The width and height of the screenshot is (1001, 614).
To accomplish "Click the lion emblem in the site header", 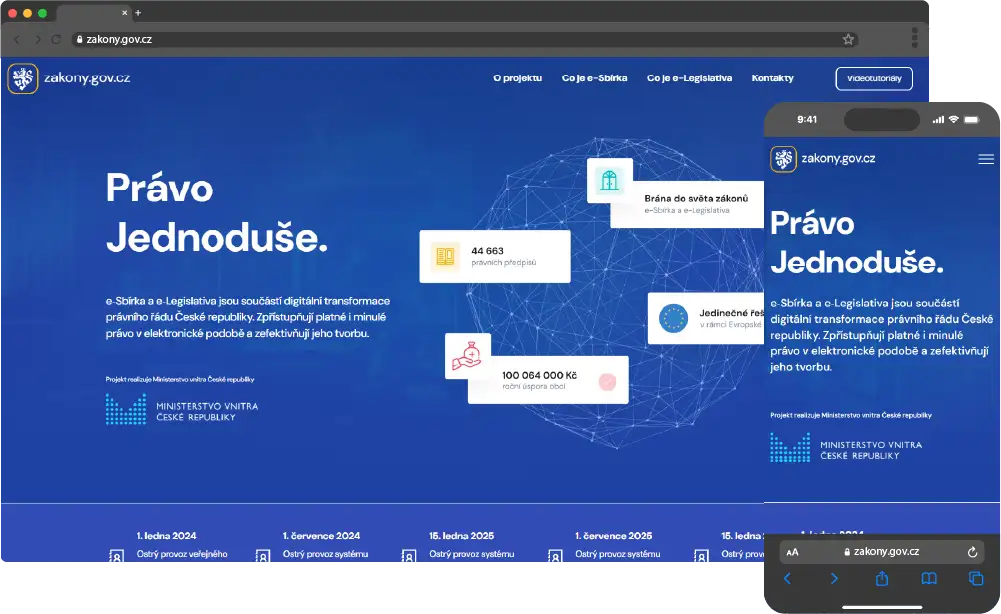I will point(22,77).
